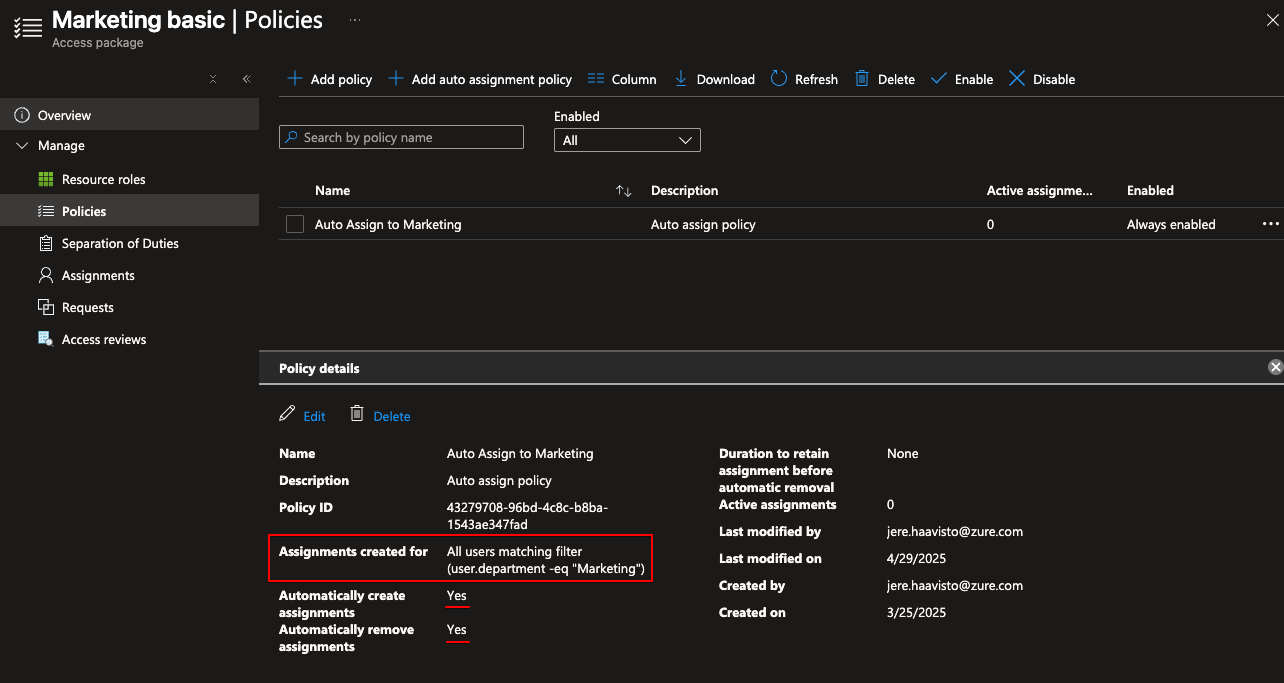
Task: Click the Add policy plus icon
Action: pyautogui.click(x=295, y=79)
